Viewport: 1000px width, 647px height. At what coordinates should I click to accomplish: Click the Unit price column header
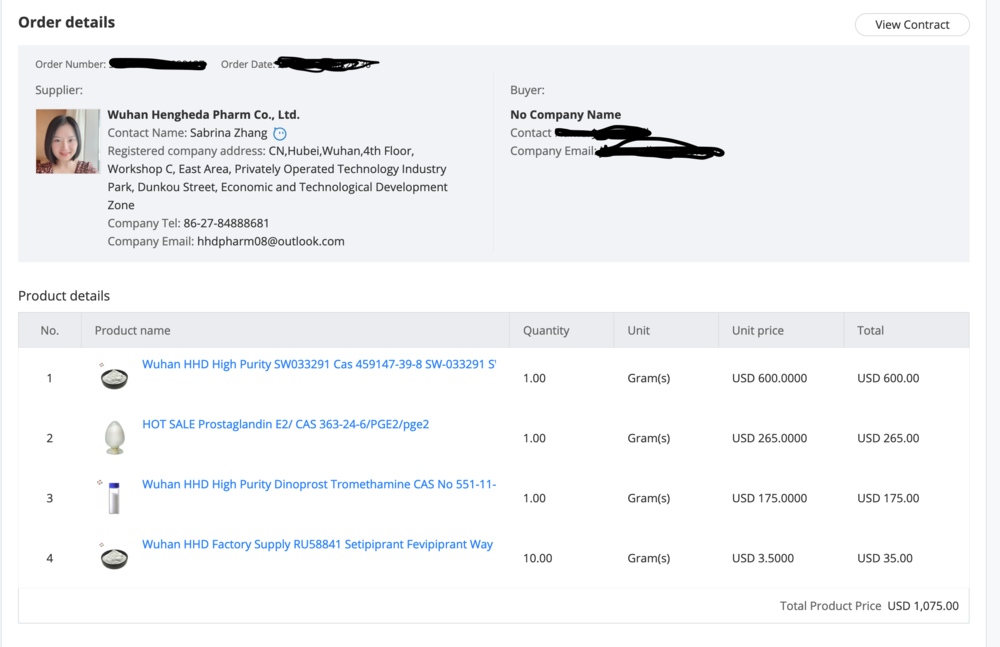pyautogui.click(x=757, y=331)
